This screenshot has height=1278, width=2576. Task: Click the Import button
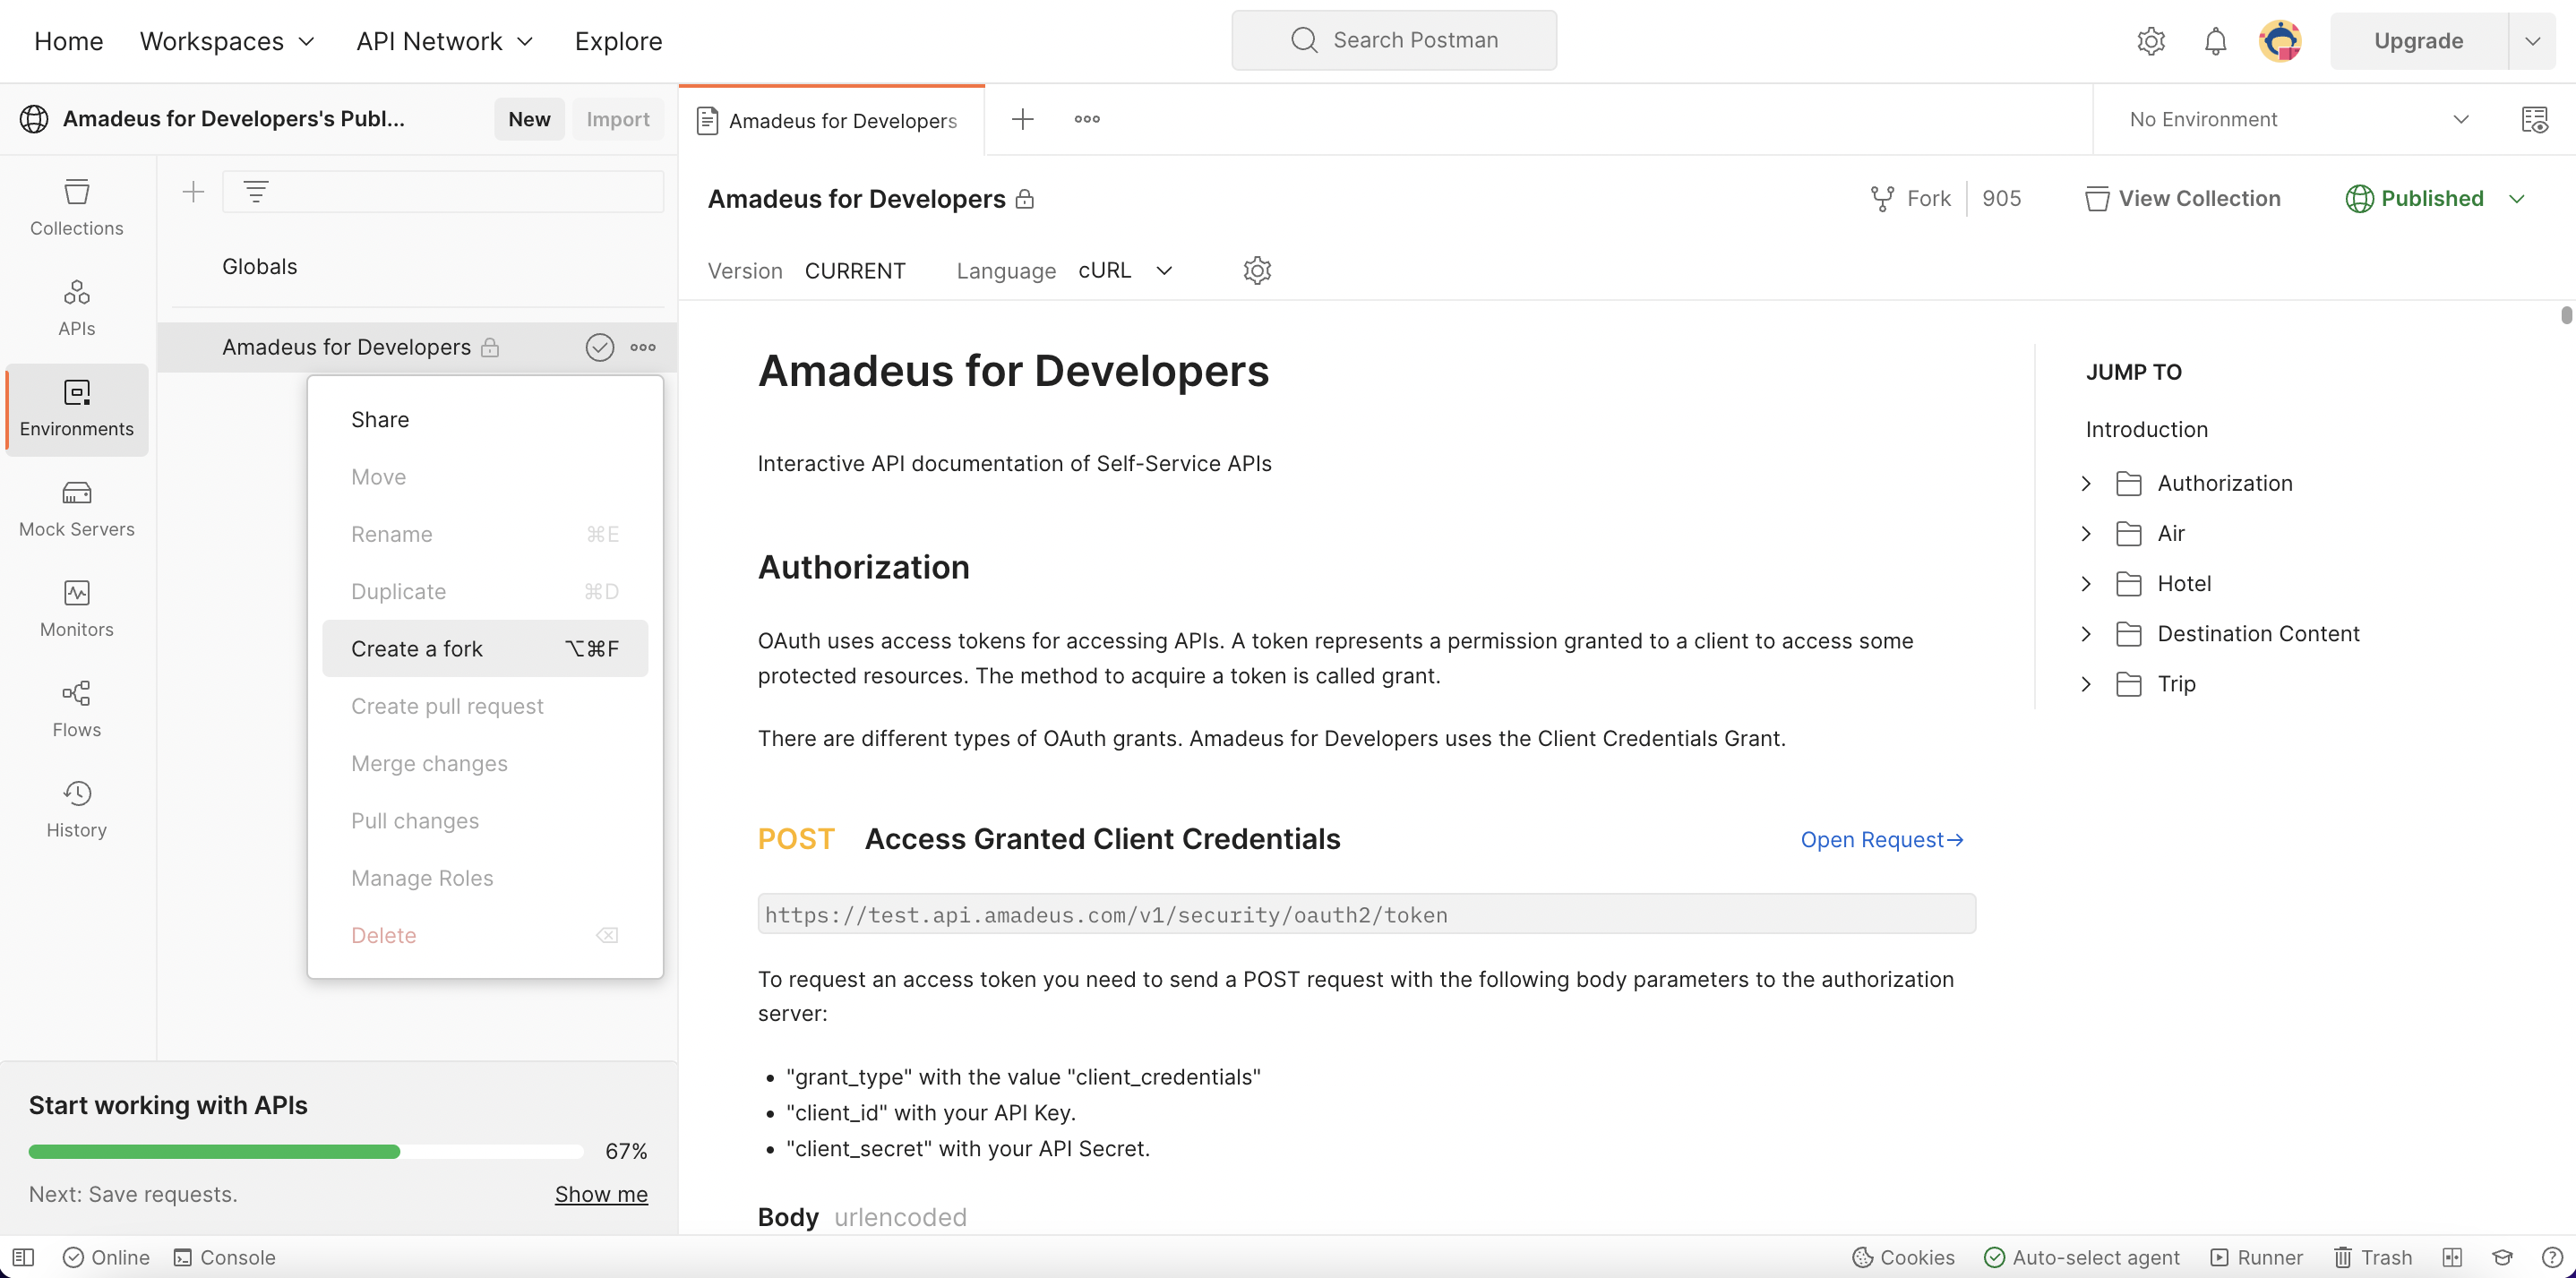618,119
